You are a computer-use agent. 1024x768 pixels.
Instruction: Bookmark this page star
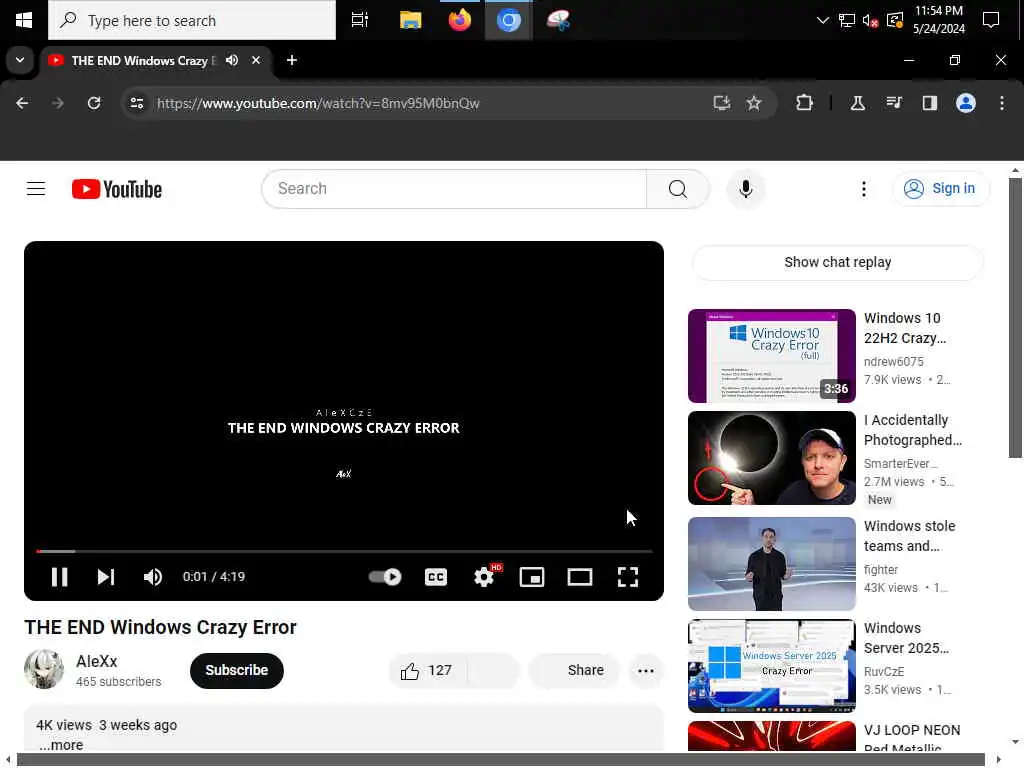[754, 103]
